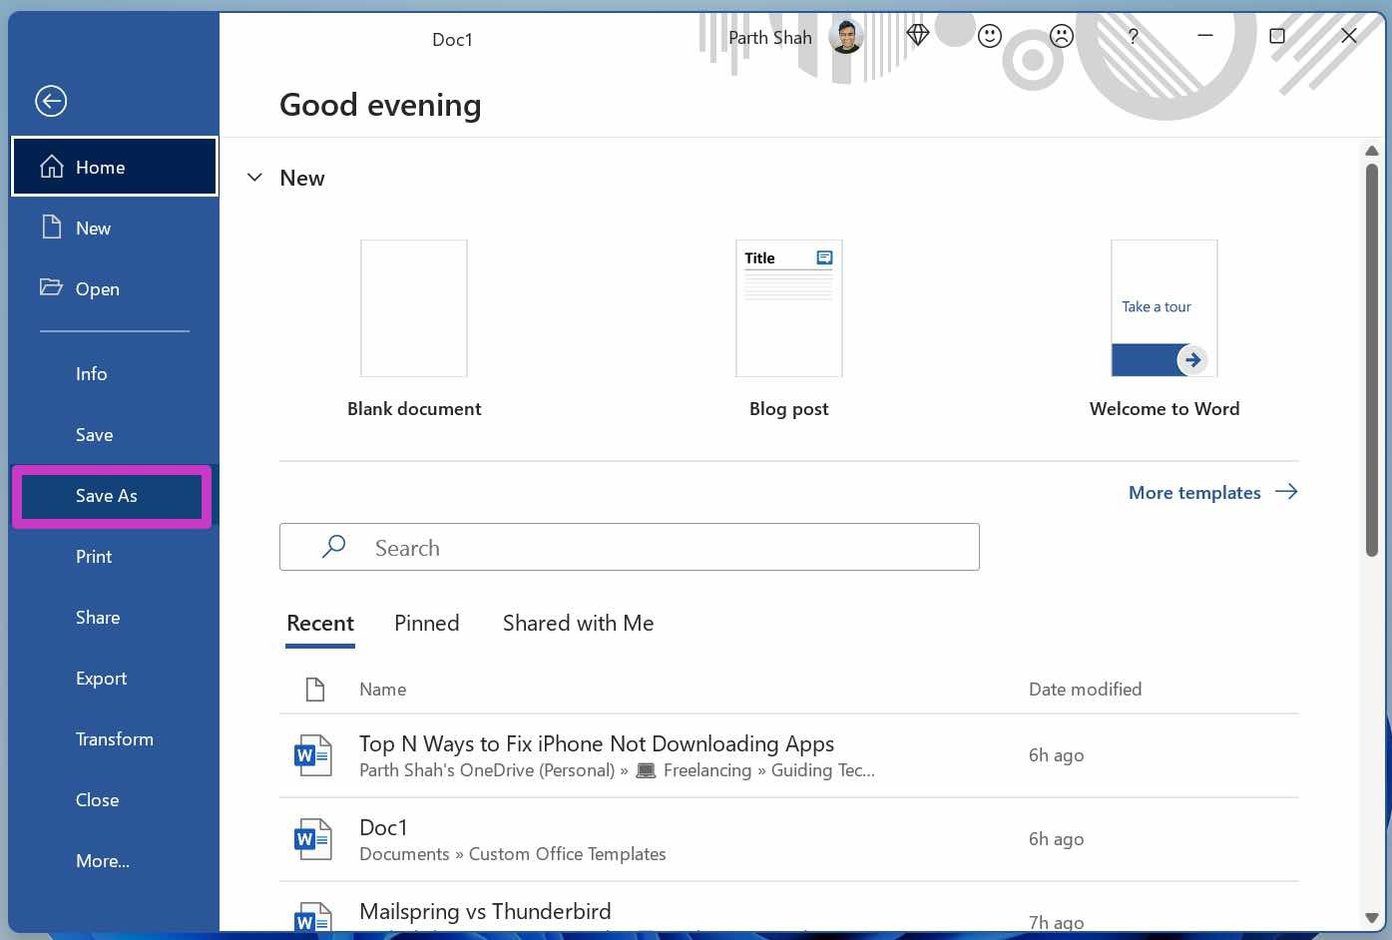Switch to the Pinned tab
1392x940 pixels.
pos(427,623)
